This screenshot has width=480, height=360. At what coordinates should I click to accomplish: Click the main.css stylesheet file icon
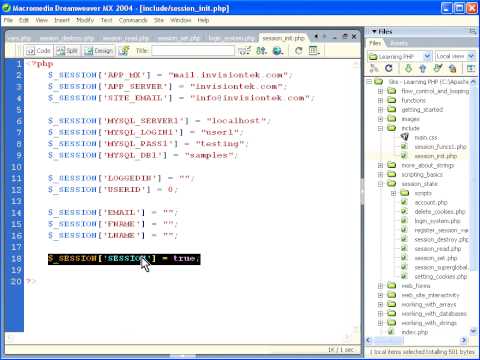pyautogui.click(x=404, y=137)
